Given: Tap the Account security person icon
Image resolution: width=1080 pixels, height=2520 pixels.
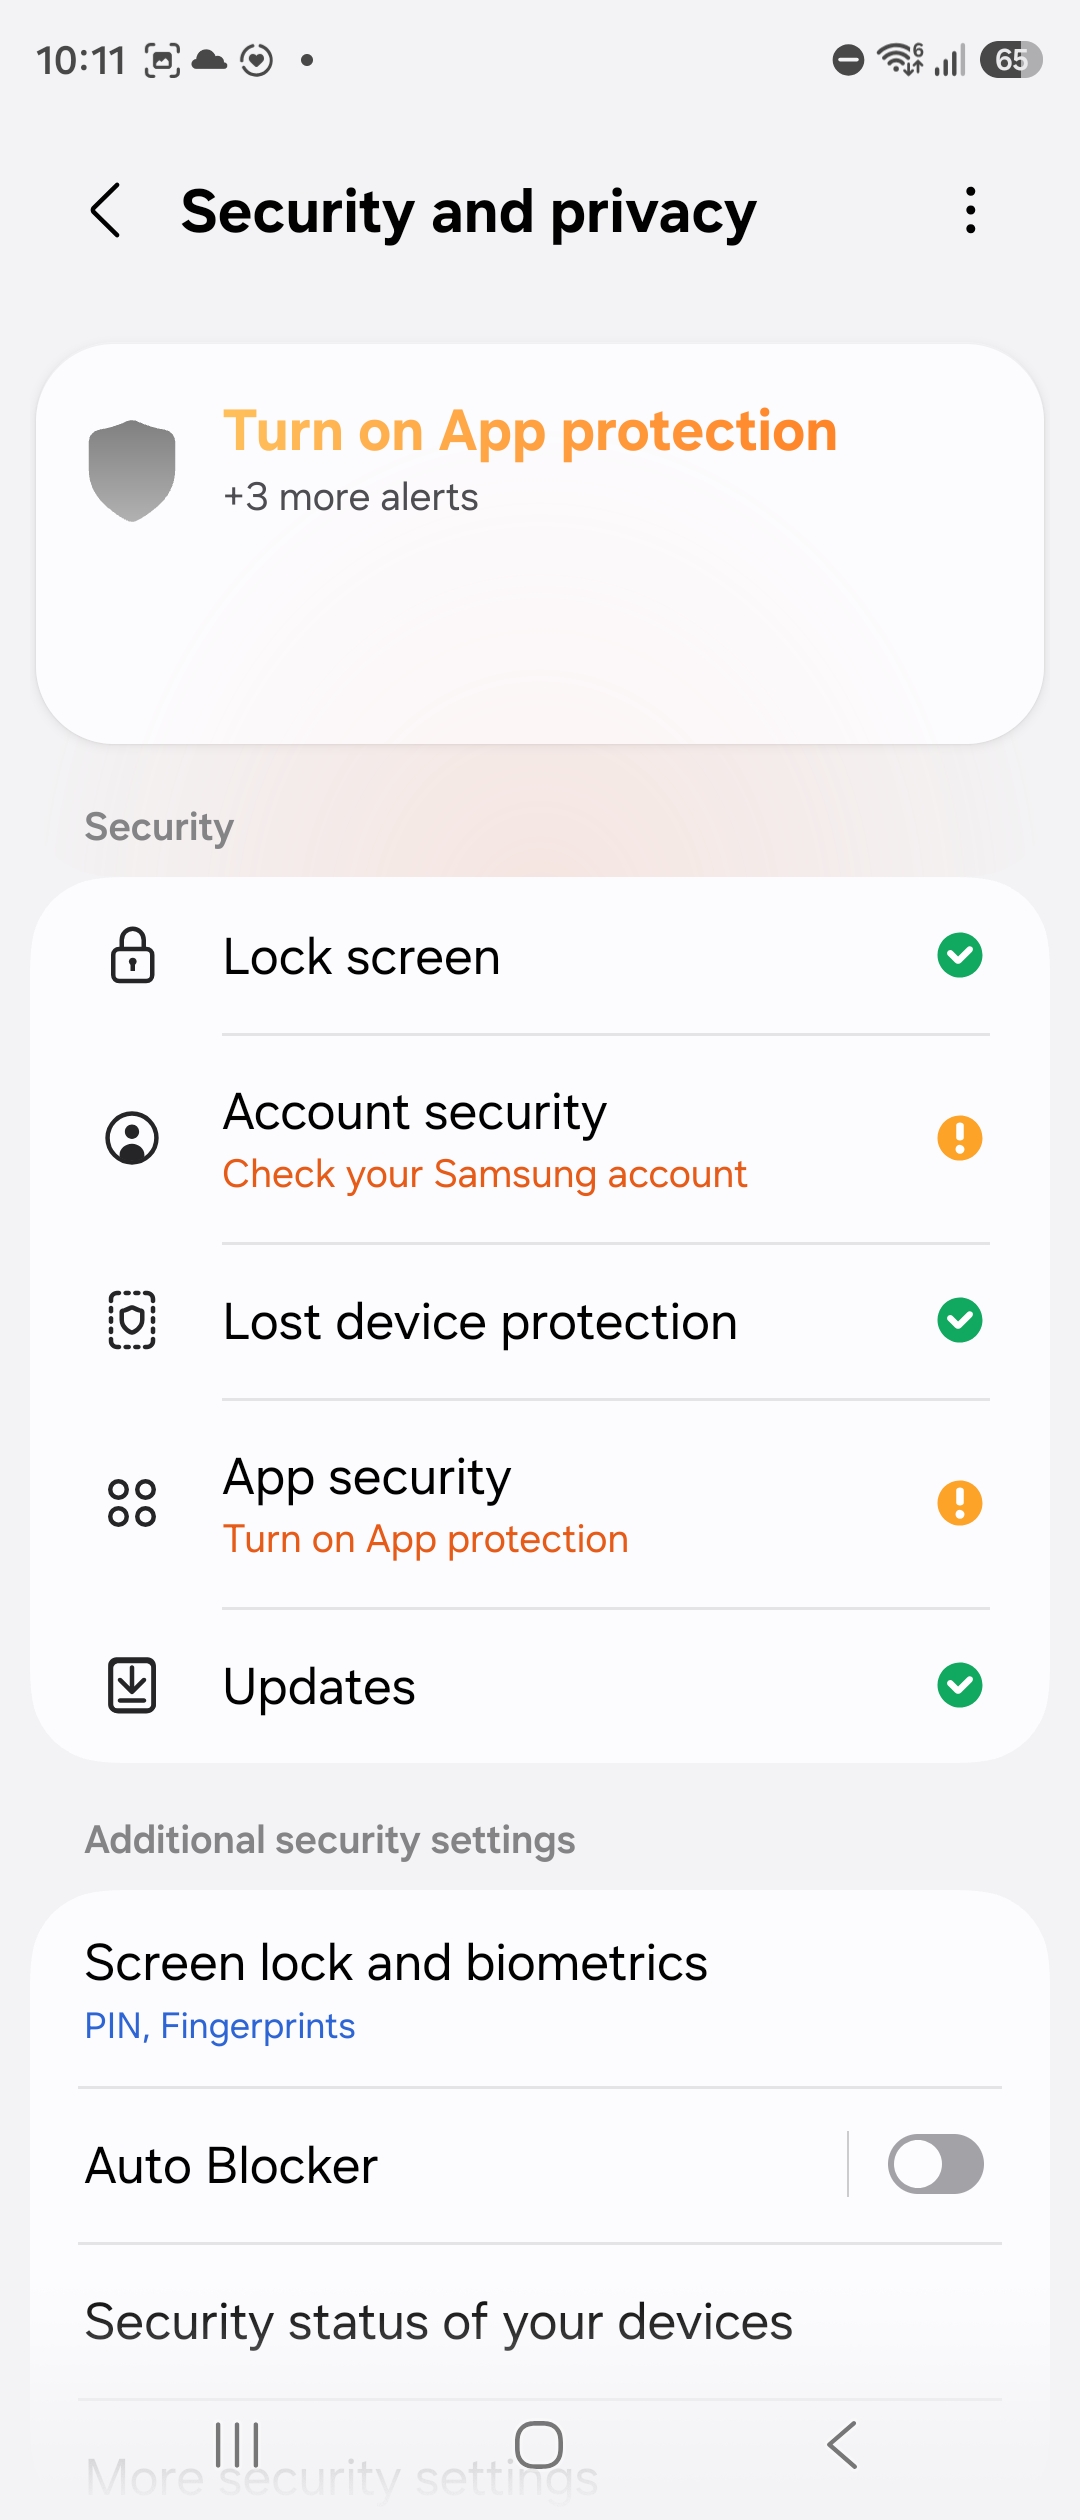Looking at the screenshot, I should [132, 1138].
